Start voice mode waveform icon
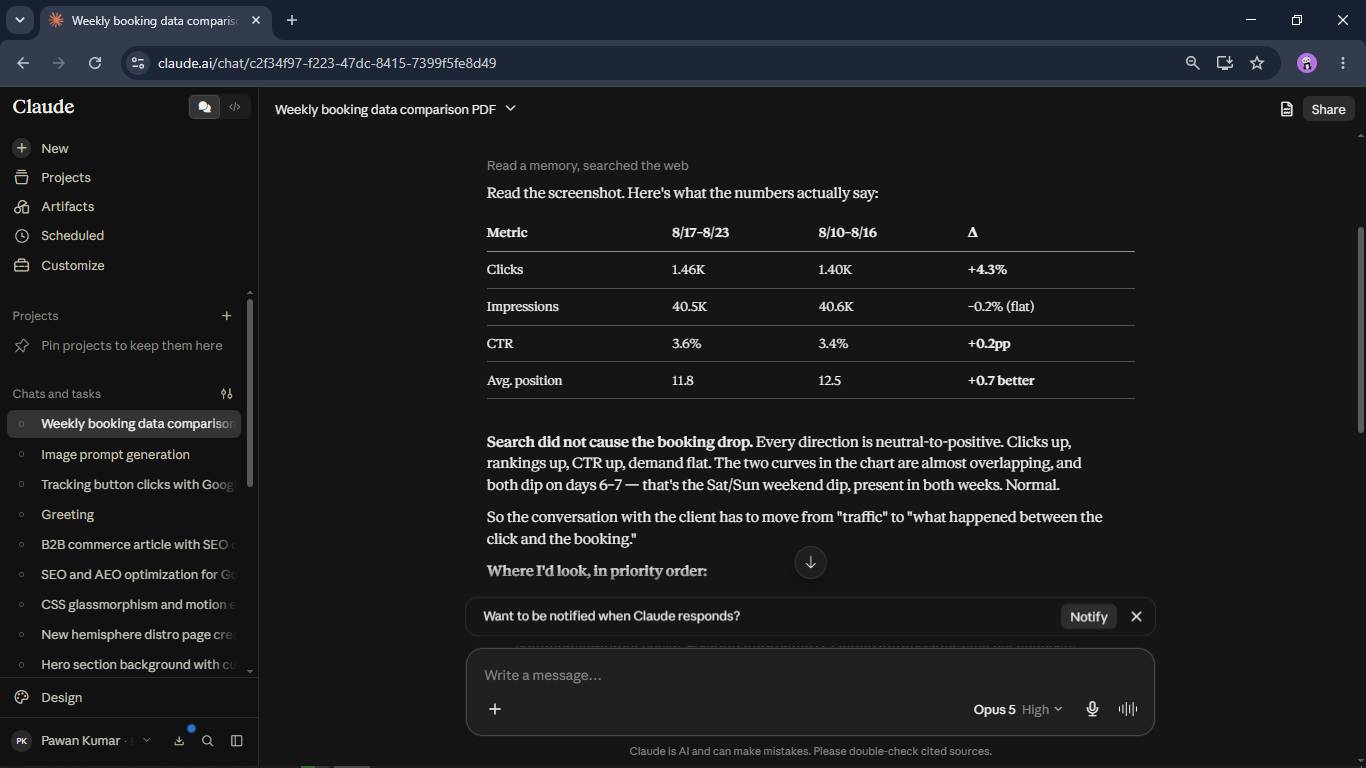Viewport: 1366px width, 768px height. (x=1128, y=709)
